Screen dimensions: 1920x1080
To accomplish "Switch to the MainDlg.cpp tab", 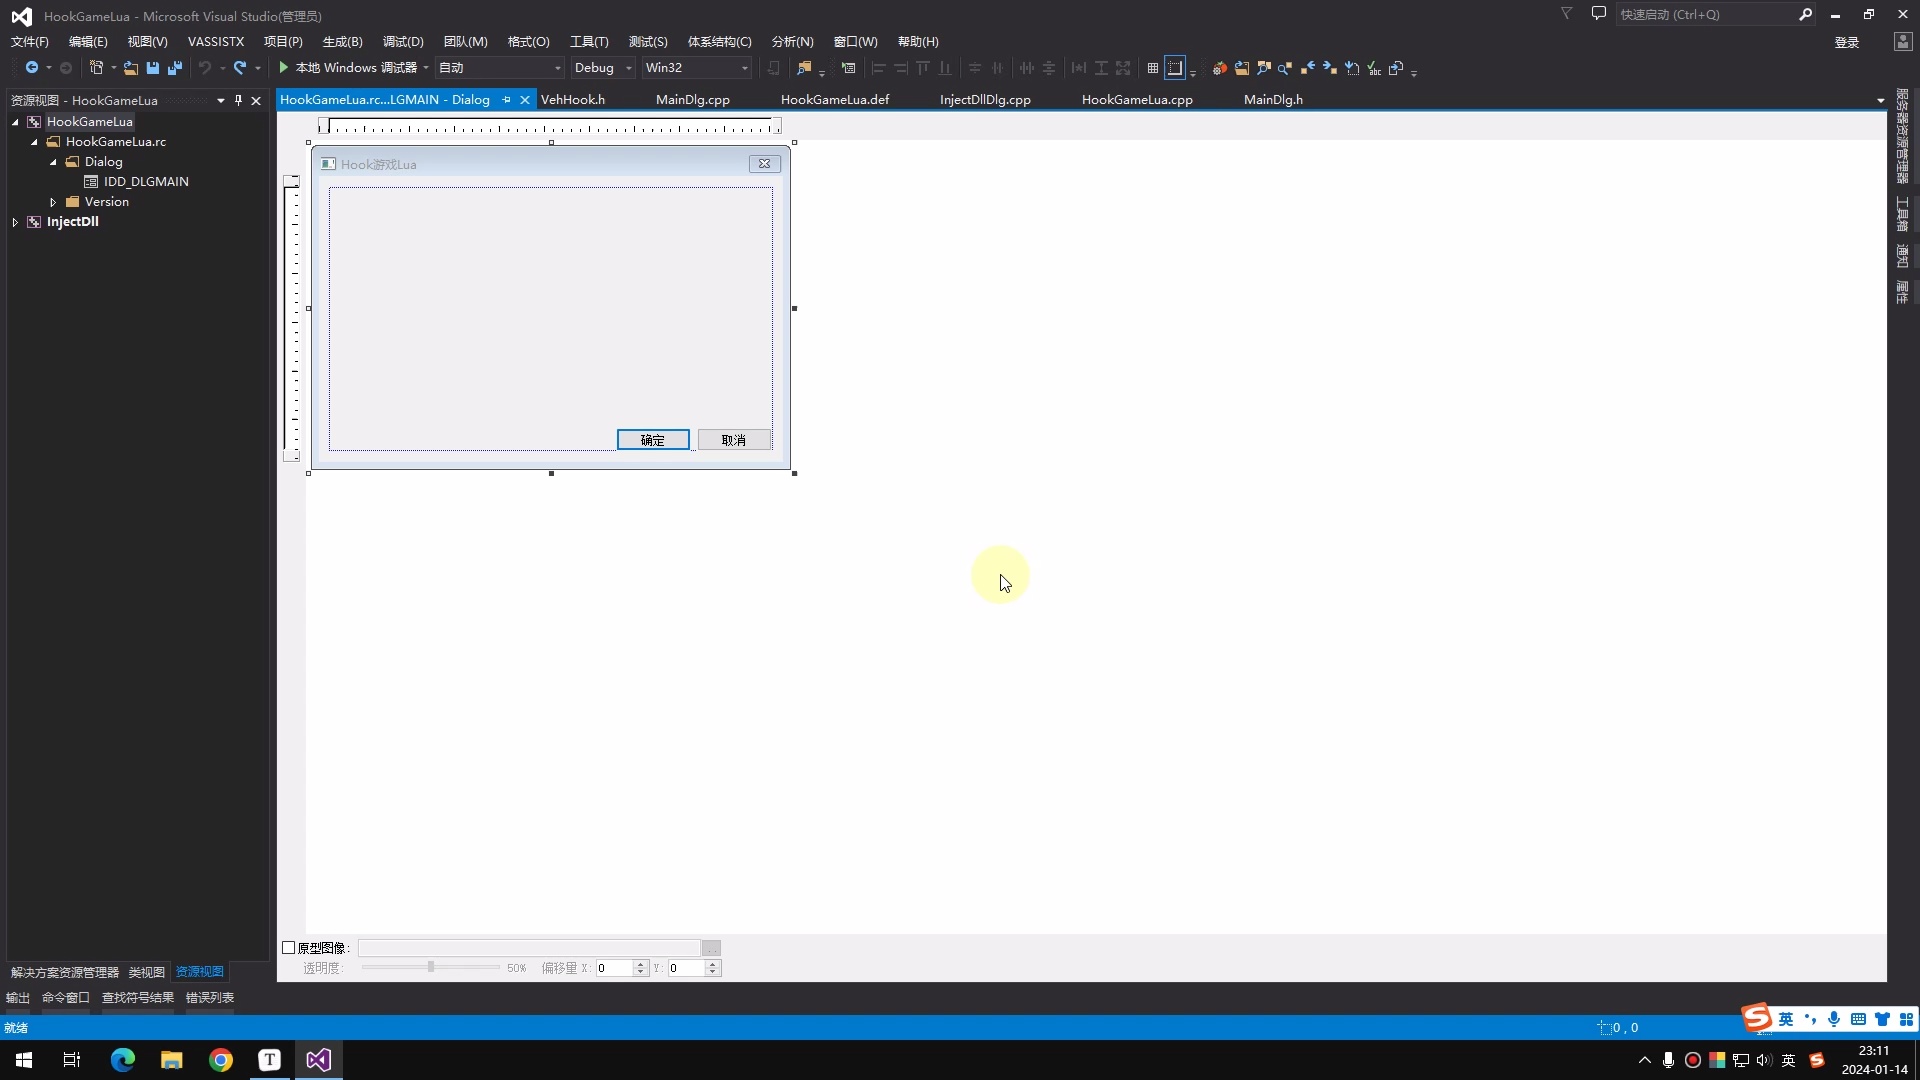I will [x=692, y=100].
